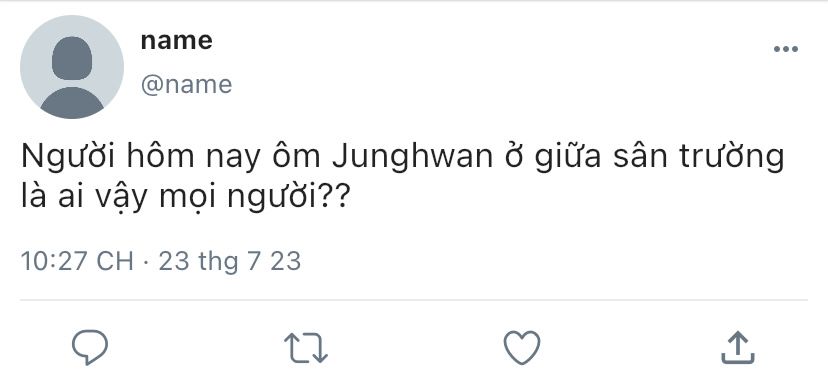Click the tweet line 'là ai vậy mọi người??'
Screen dimensions: 828x390
point(185,198)
